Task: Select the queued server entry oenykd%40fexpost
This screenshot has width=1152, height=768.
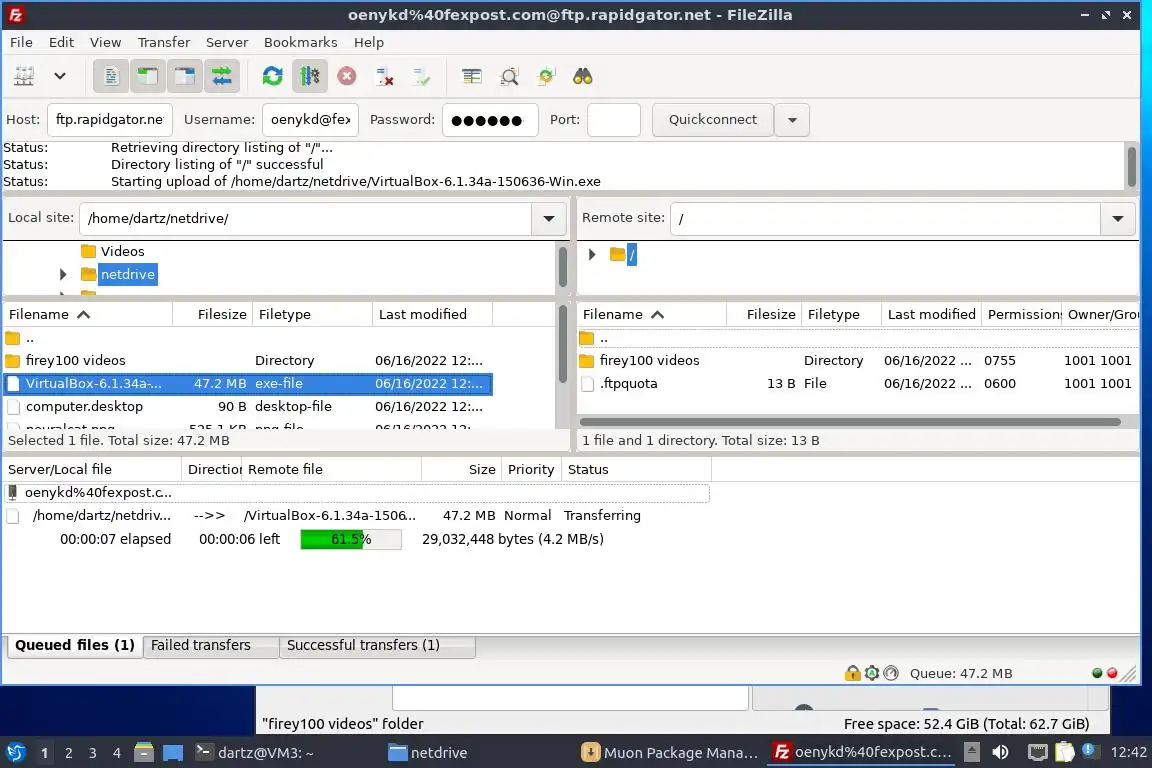Action: tap(356, 492)
